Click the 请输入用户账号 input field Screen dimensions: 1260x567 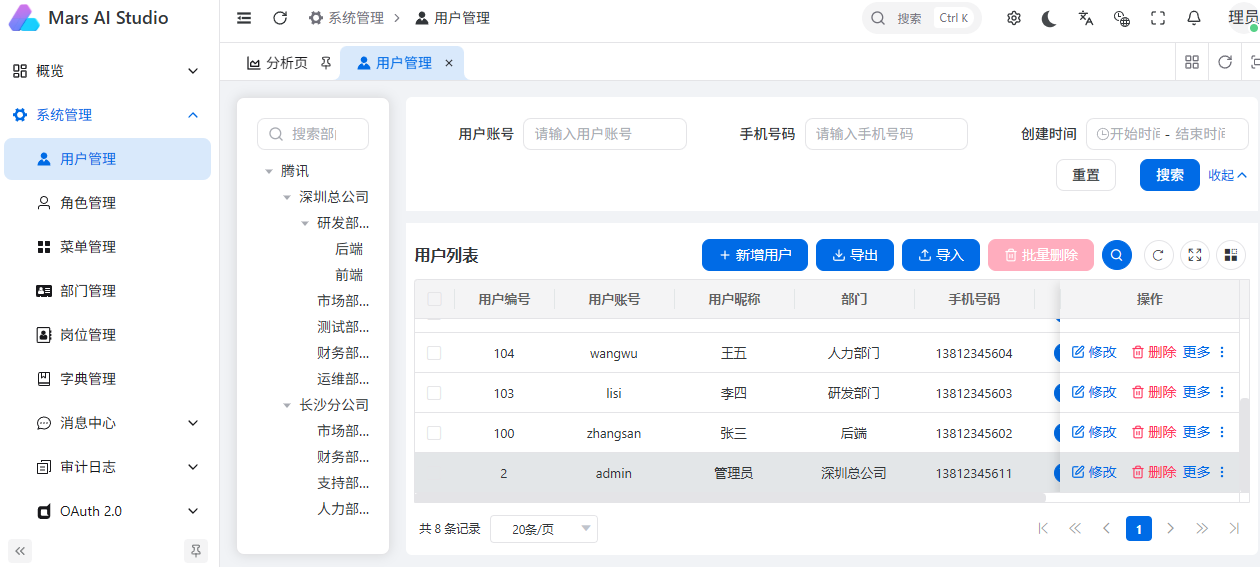click(x=605, y=134)
